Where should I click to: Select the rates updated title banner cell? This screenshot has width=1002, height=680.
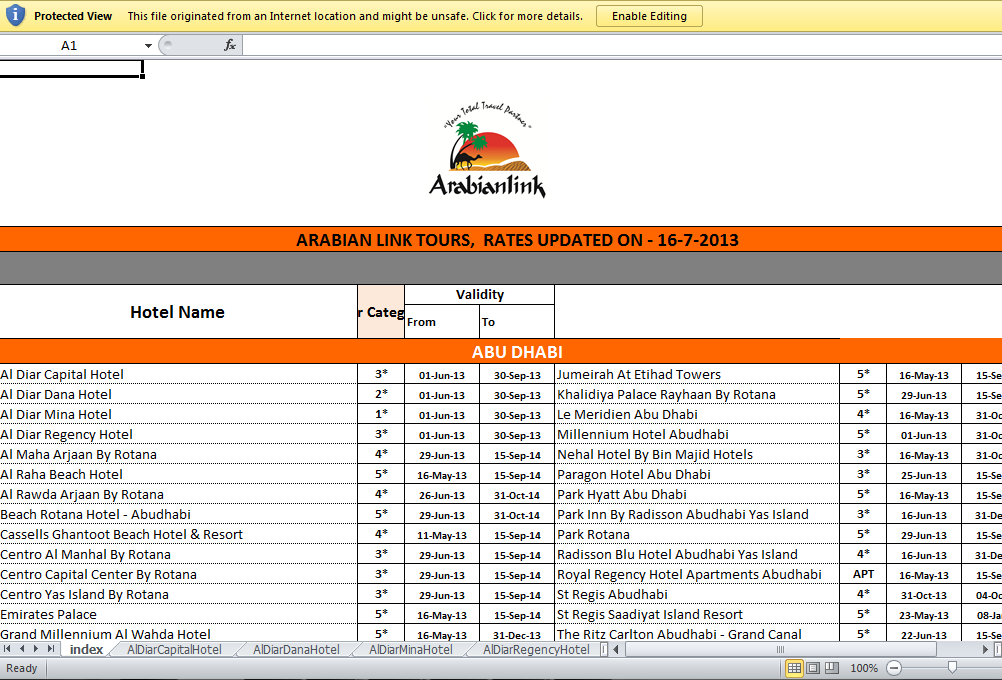tap(501, 240)
